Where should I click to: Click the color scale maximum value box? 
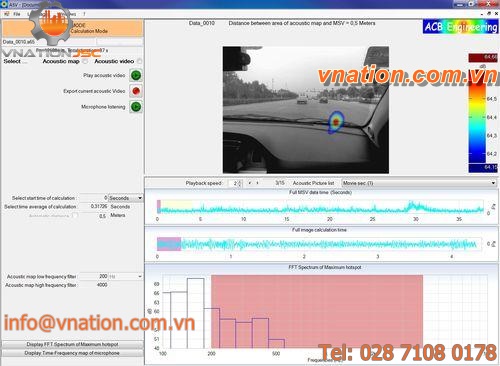[x=483, y=58]
